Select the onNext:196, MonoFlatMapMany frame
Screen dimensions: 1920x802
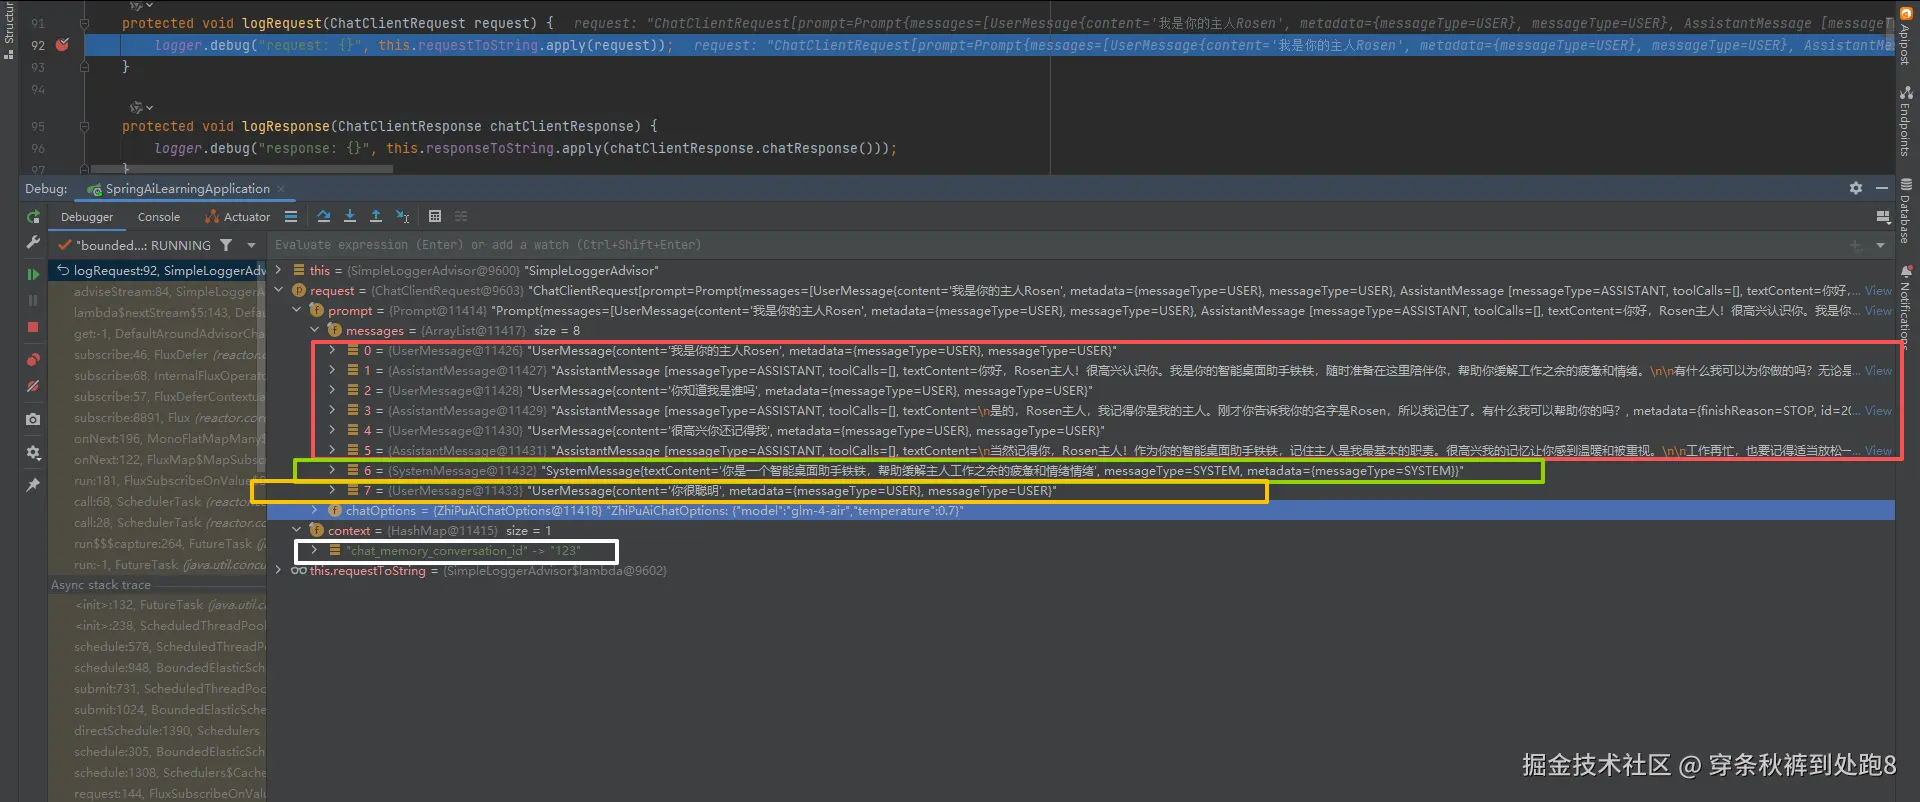pos(159,439)
